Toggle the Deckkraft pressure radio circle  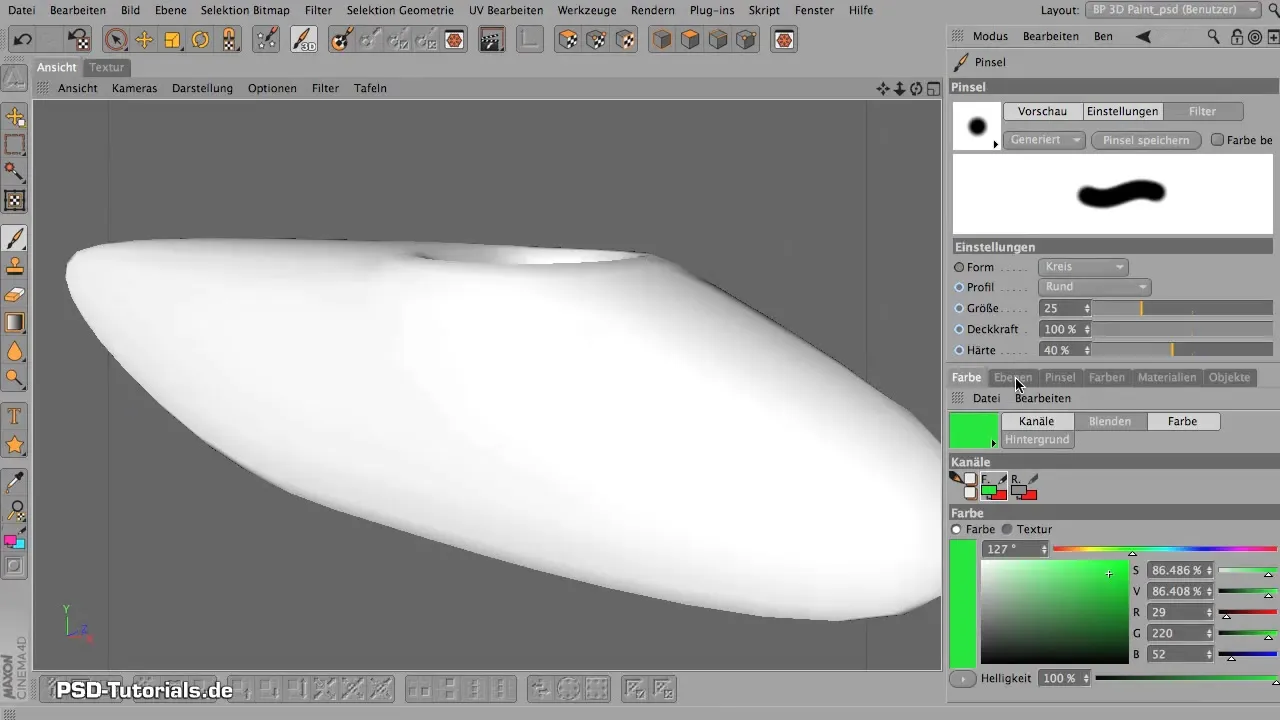[x=959, y=329]
